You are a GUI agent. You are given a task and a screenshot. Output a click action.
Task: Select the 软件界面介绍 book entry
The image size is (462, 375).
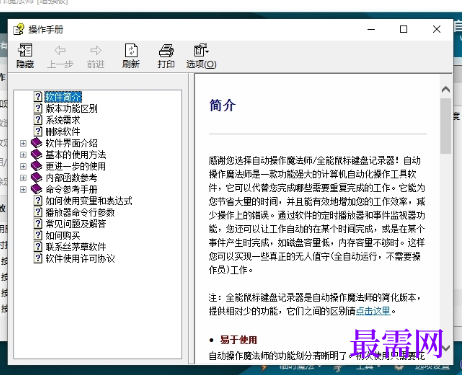[71, 143]
